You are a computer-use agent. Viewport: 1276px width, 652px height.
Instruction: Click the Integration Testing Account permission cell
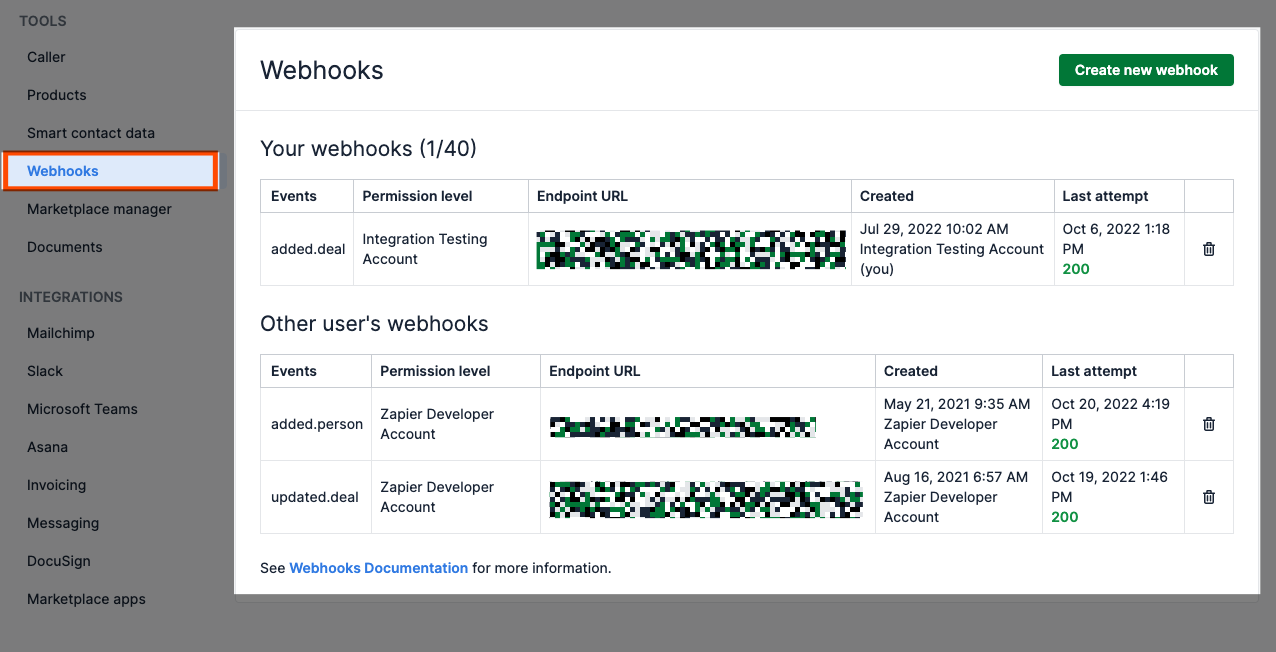[441, 249]
